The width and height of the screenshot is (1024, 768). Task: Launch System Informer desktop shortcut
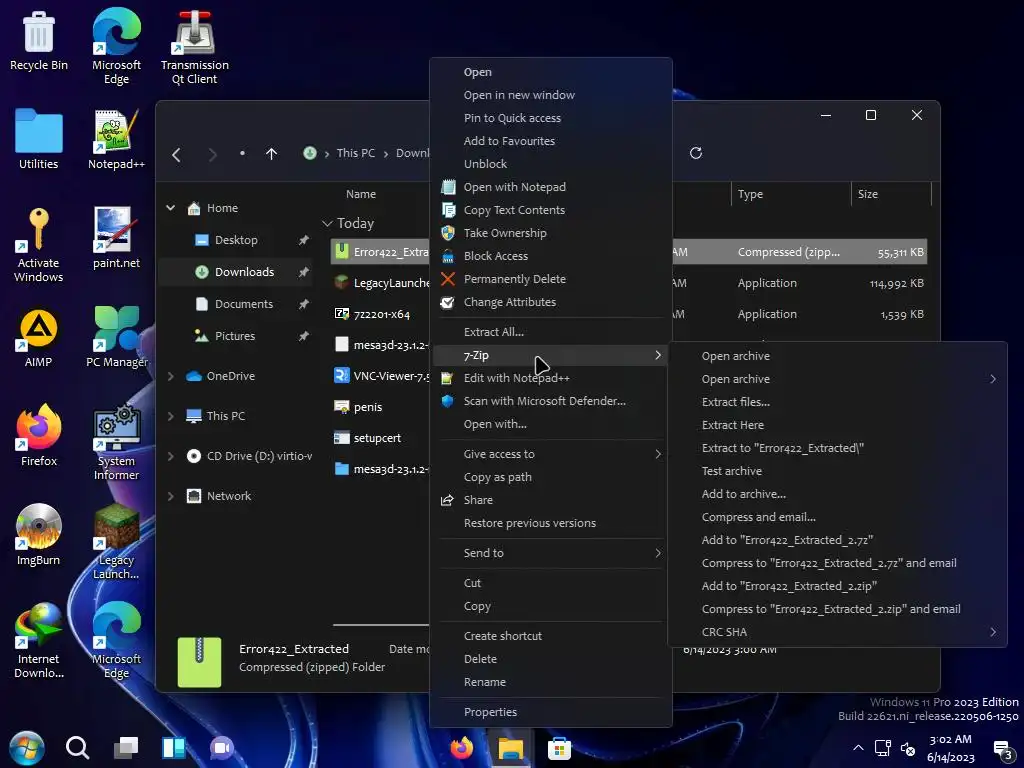pos(116,443)
